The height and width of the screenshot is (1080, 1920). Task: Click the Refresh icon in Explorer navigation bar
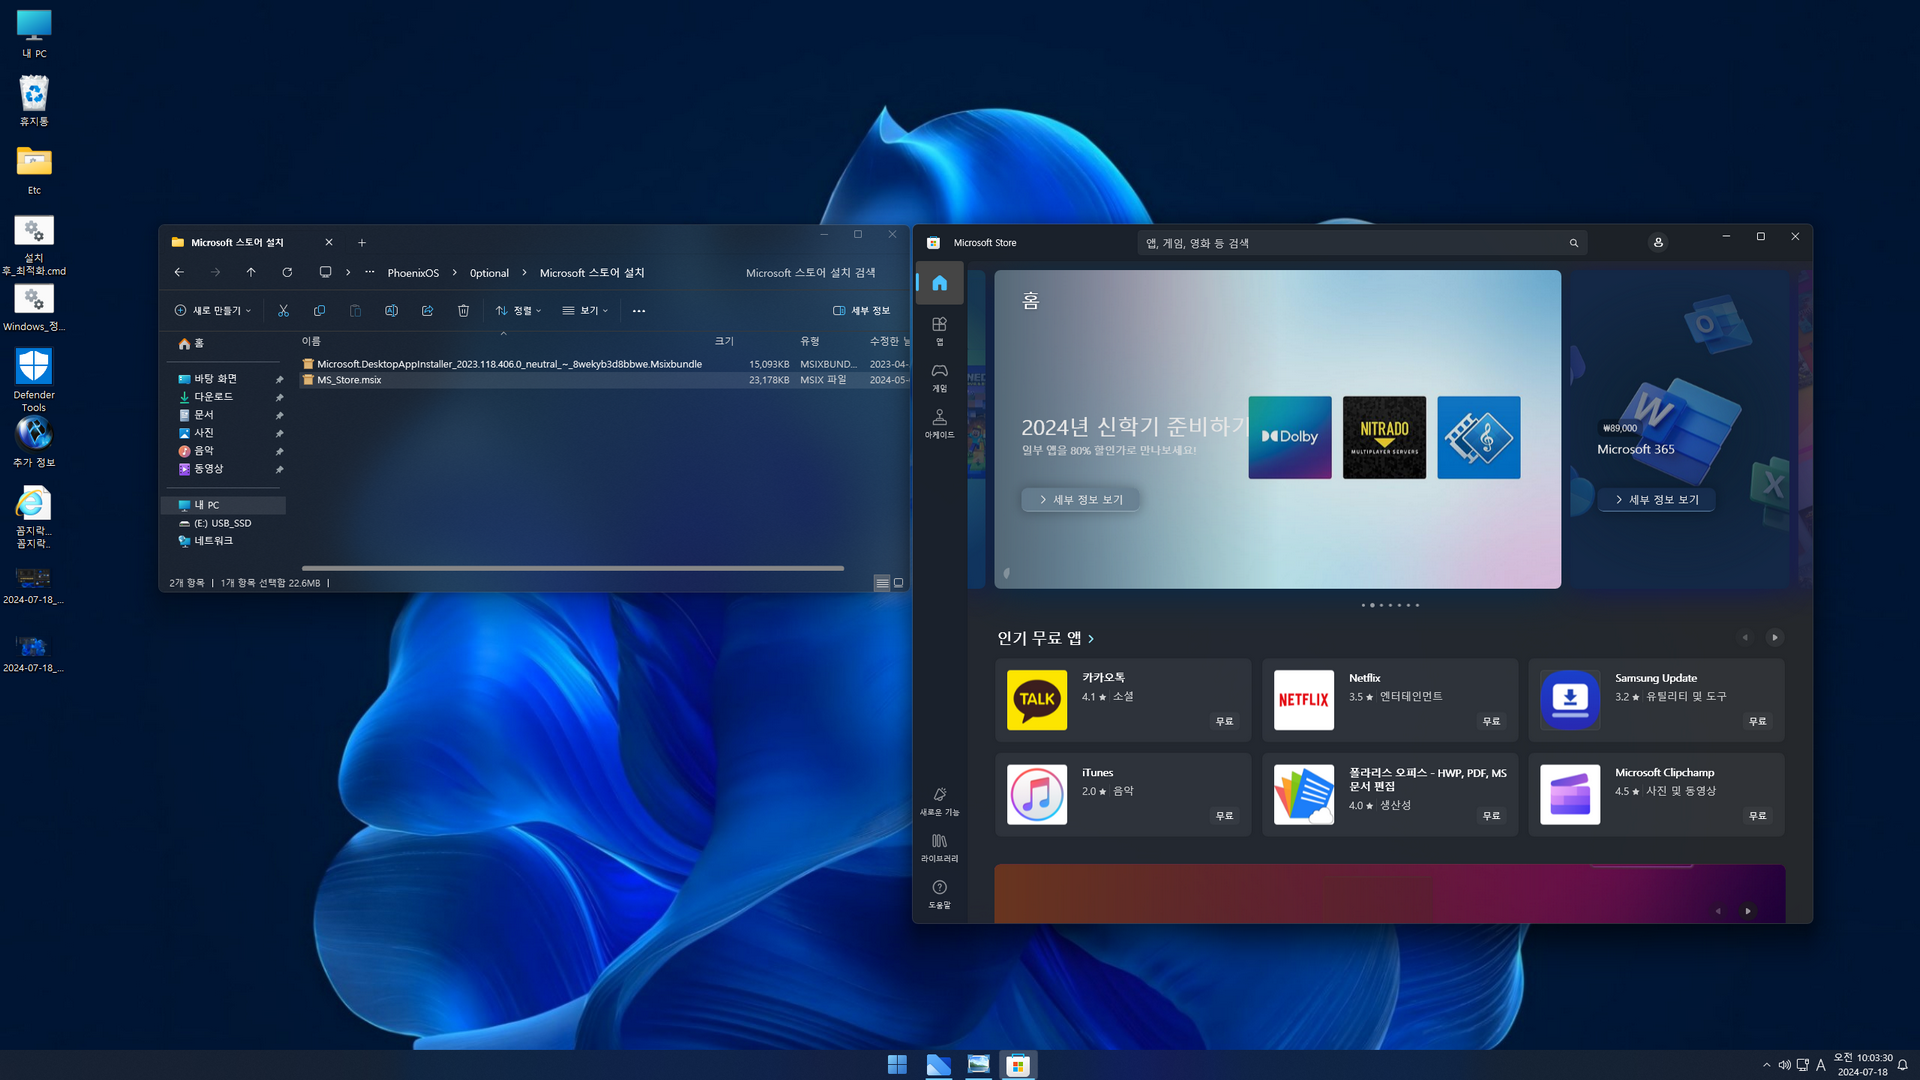point(287,273)
